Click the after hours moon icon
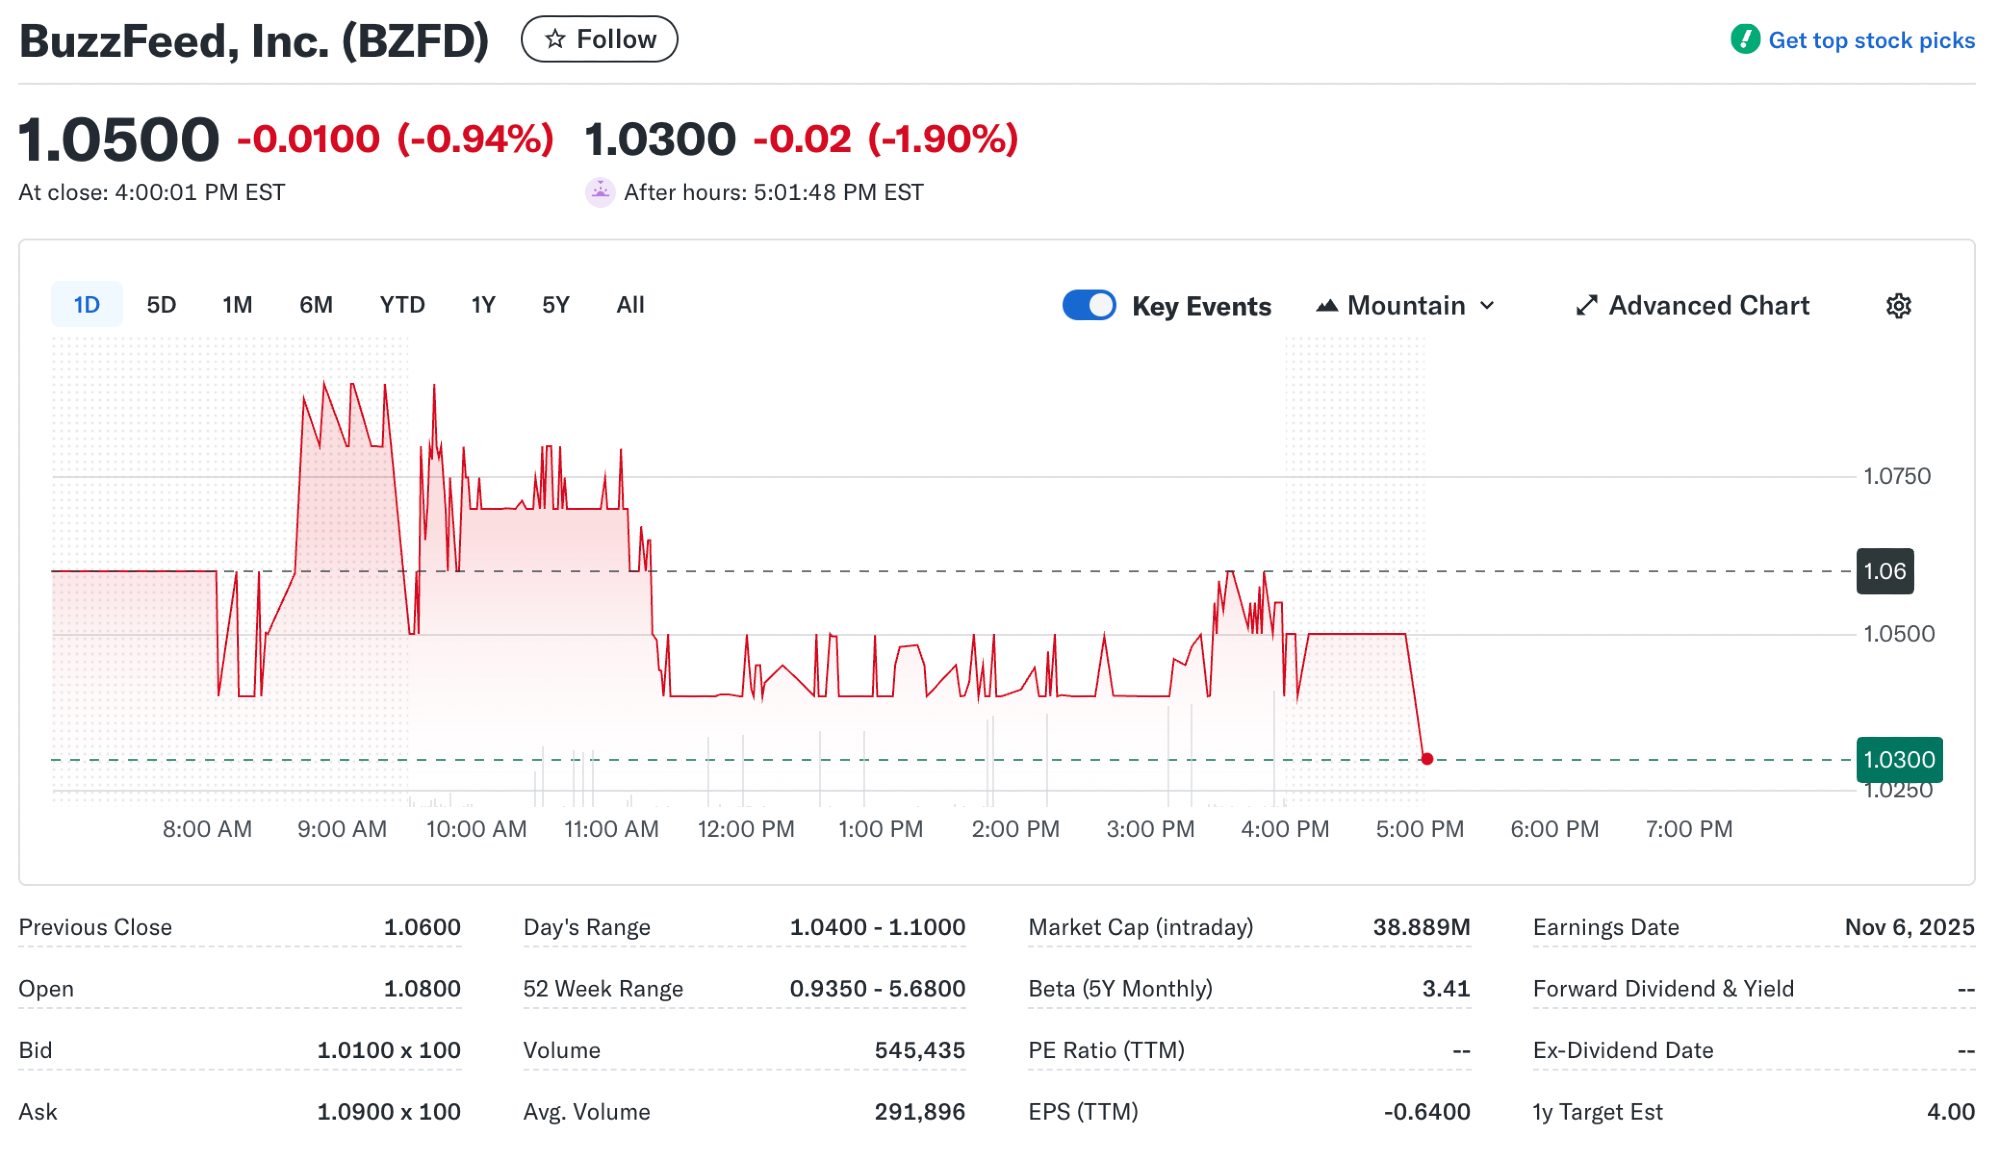Image resolution: width=2000 pixels, height=1160 pixels. (x=600, y=192)
